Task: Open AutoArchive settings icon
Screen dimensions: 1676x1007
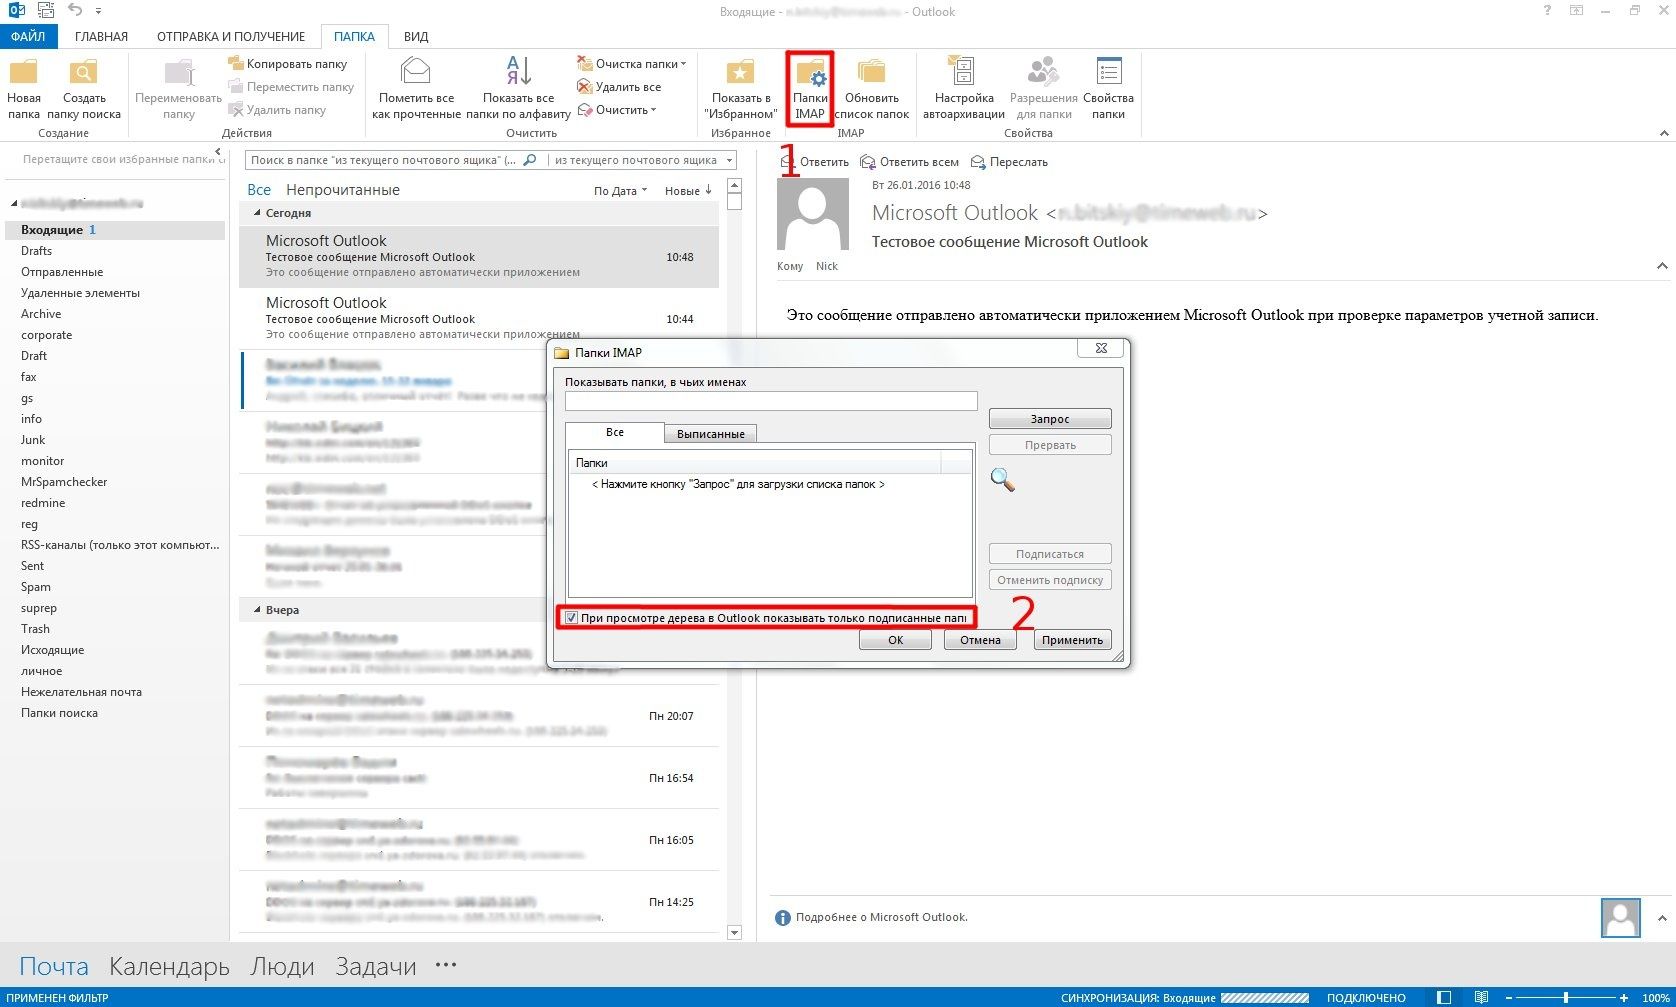Action: (x=963, y=73)
